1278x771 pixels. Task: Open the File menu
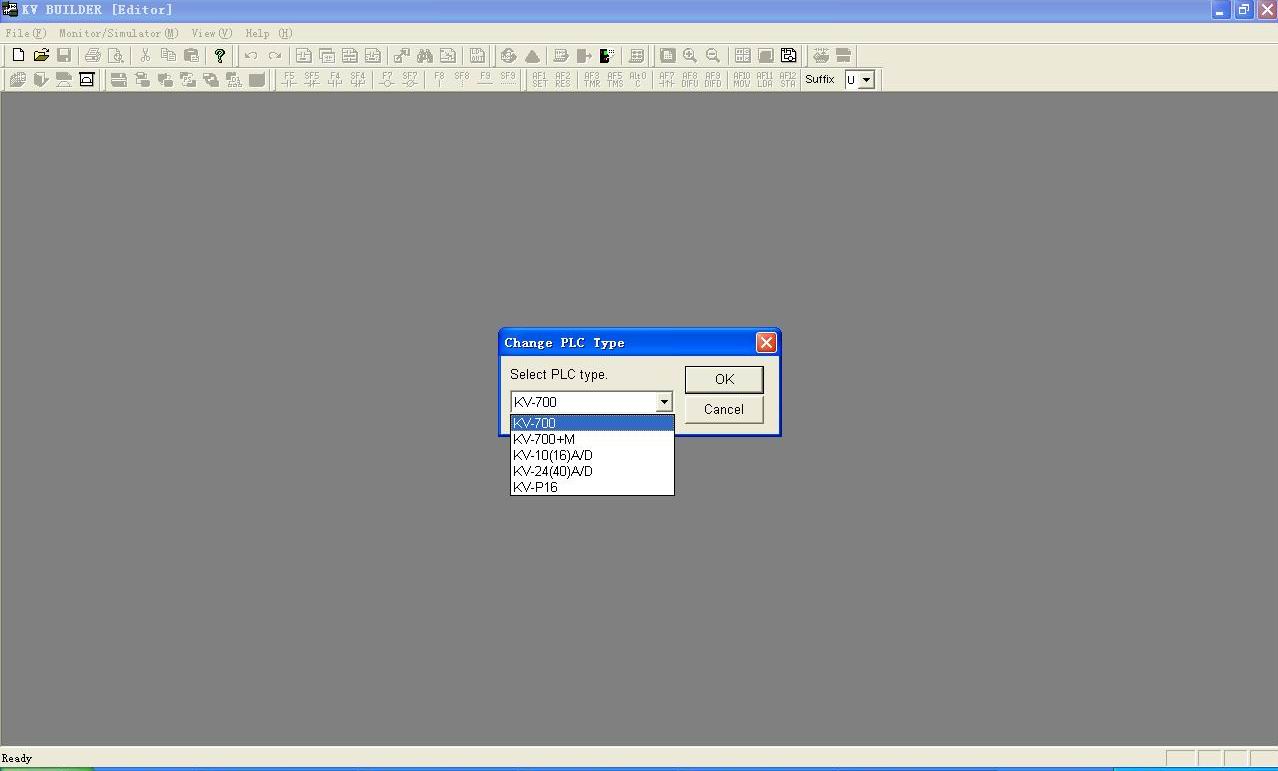tap(25, 33)
